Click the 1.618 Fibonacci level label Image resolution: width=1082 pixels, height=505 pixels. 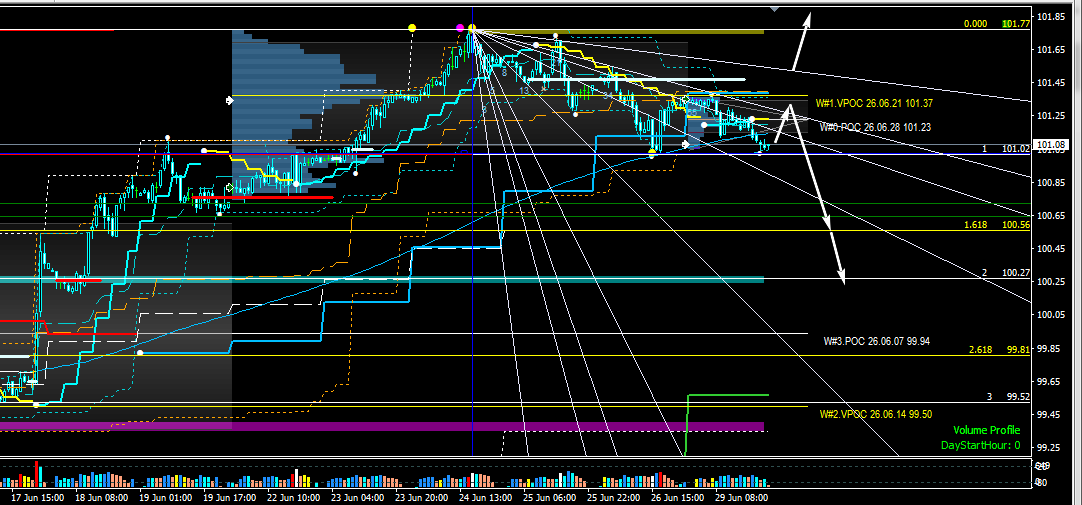tap(976, 225)
